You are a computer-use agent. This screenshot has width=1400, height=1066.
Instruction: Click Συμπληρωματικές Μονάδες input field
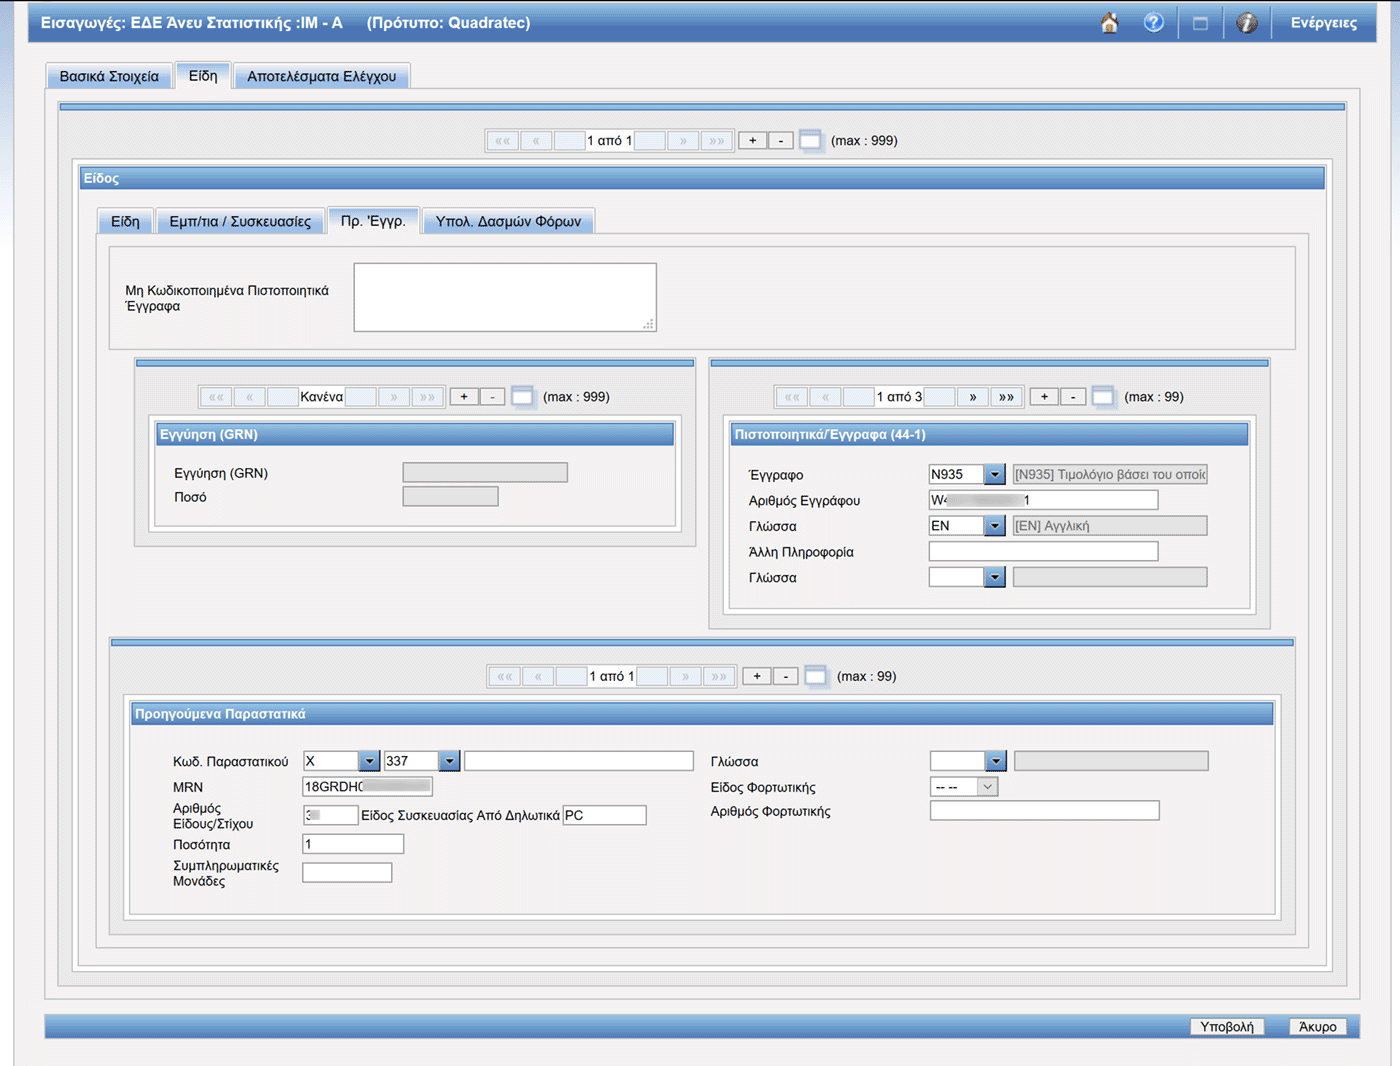(x=347, y=873)
